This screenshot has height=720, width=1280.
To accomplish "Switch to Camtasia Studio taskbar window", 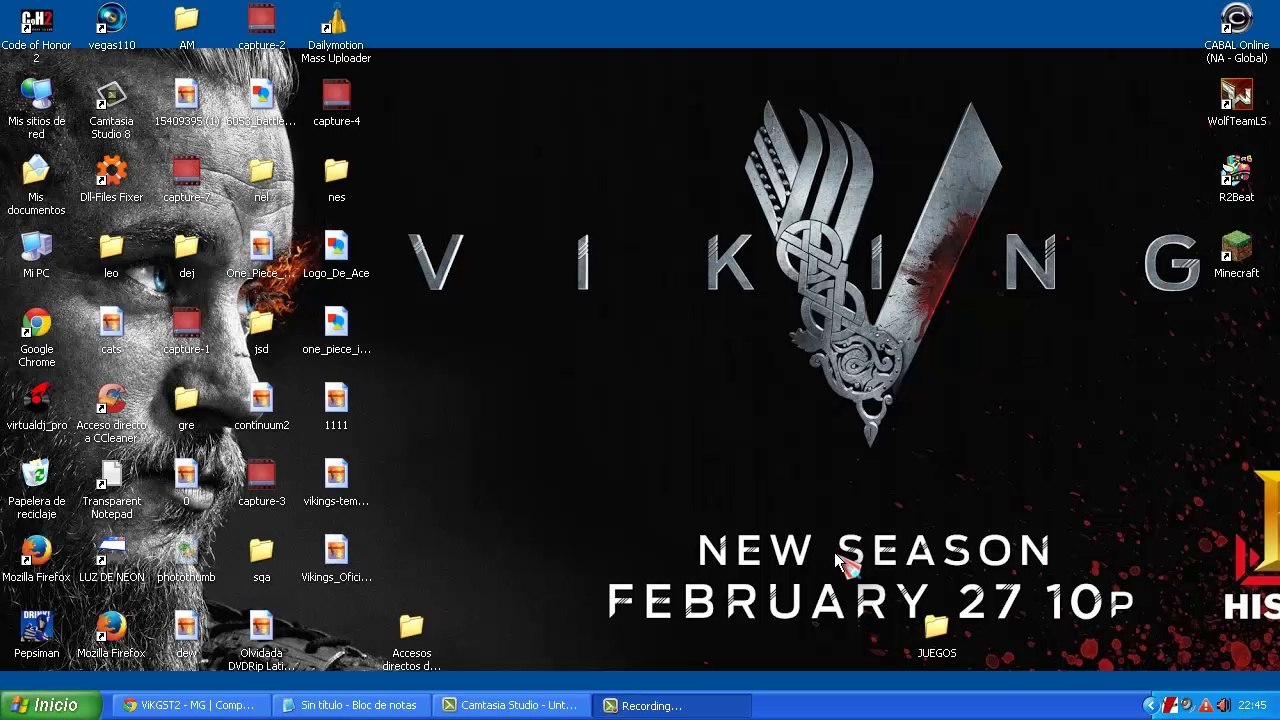I will 511,705.
